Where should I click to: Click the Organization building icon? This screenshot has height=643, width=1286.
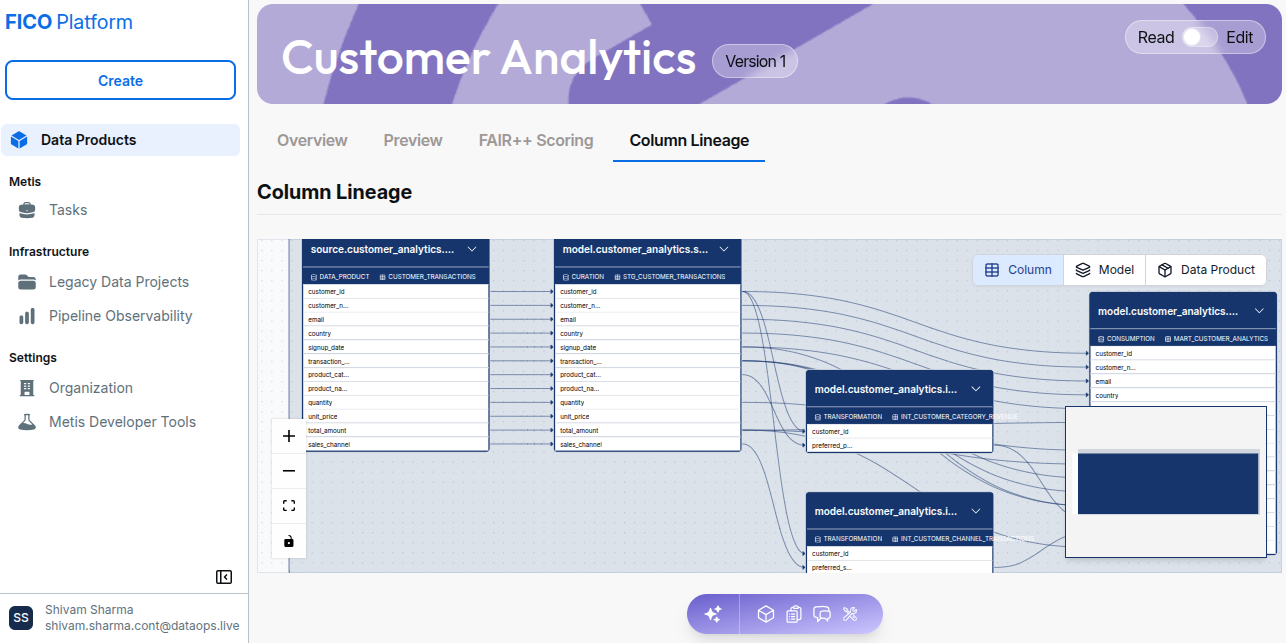[28, 388]
